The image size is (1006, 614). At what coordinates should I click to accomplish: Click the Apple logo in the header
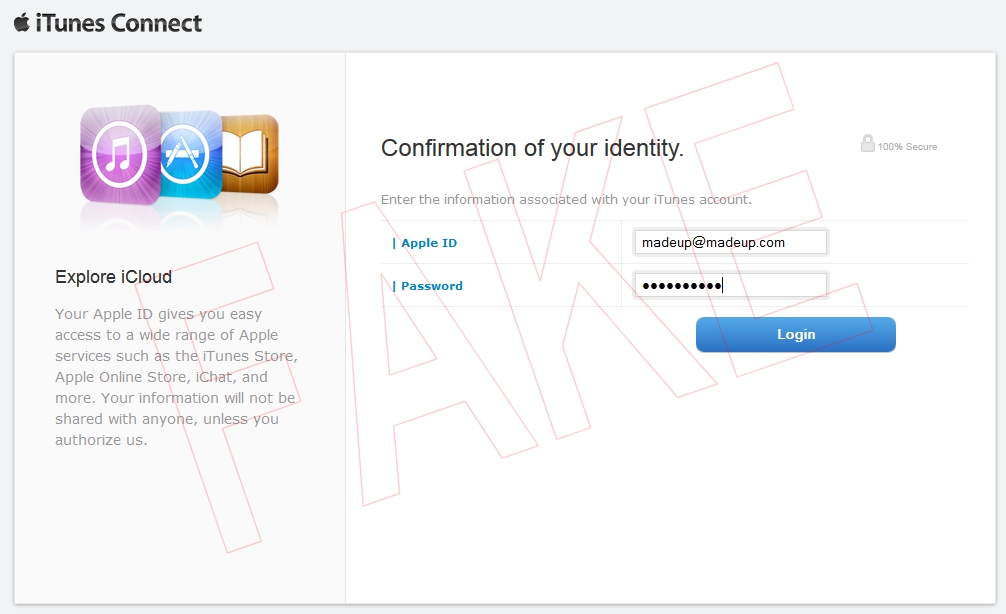(21, 22)
